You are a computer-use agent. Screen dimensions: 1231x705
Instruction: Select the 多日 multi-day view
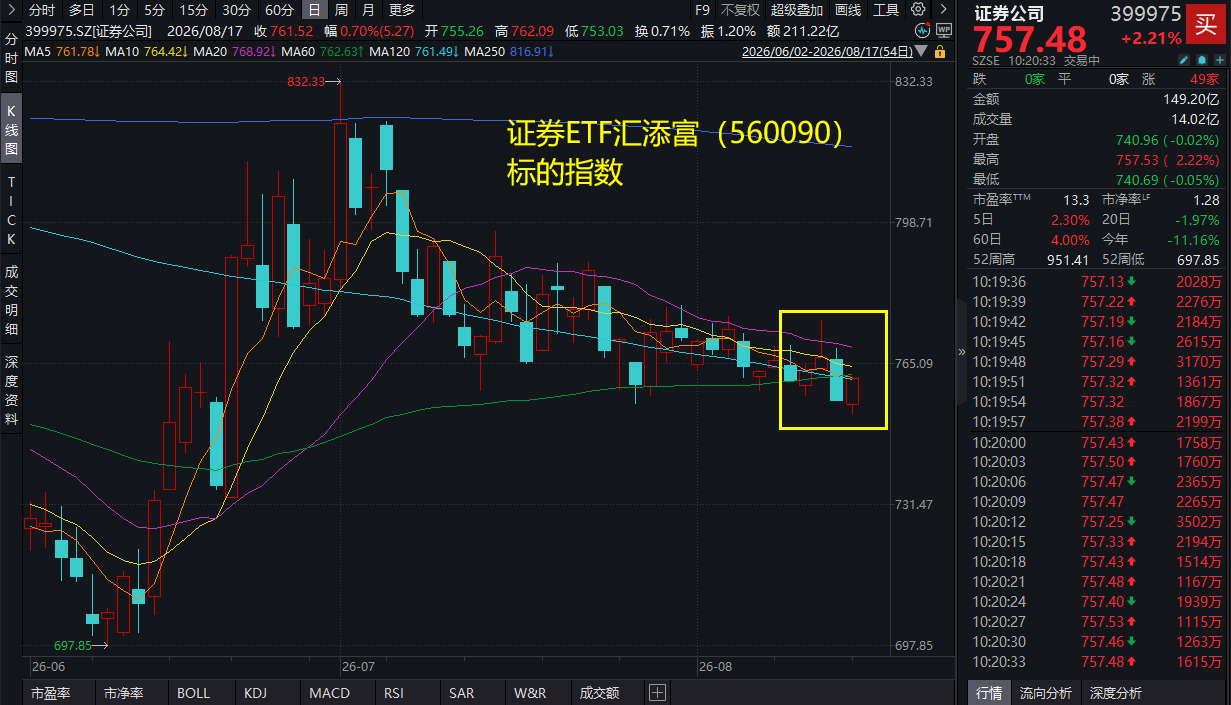(x=82, y=10)
